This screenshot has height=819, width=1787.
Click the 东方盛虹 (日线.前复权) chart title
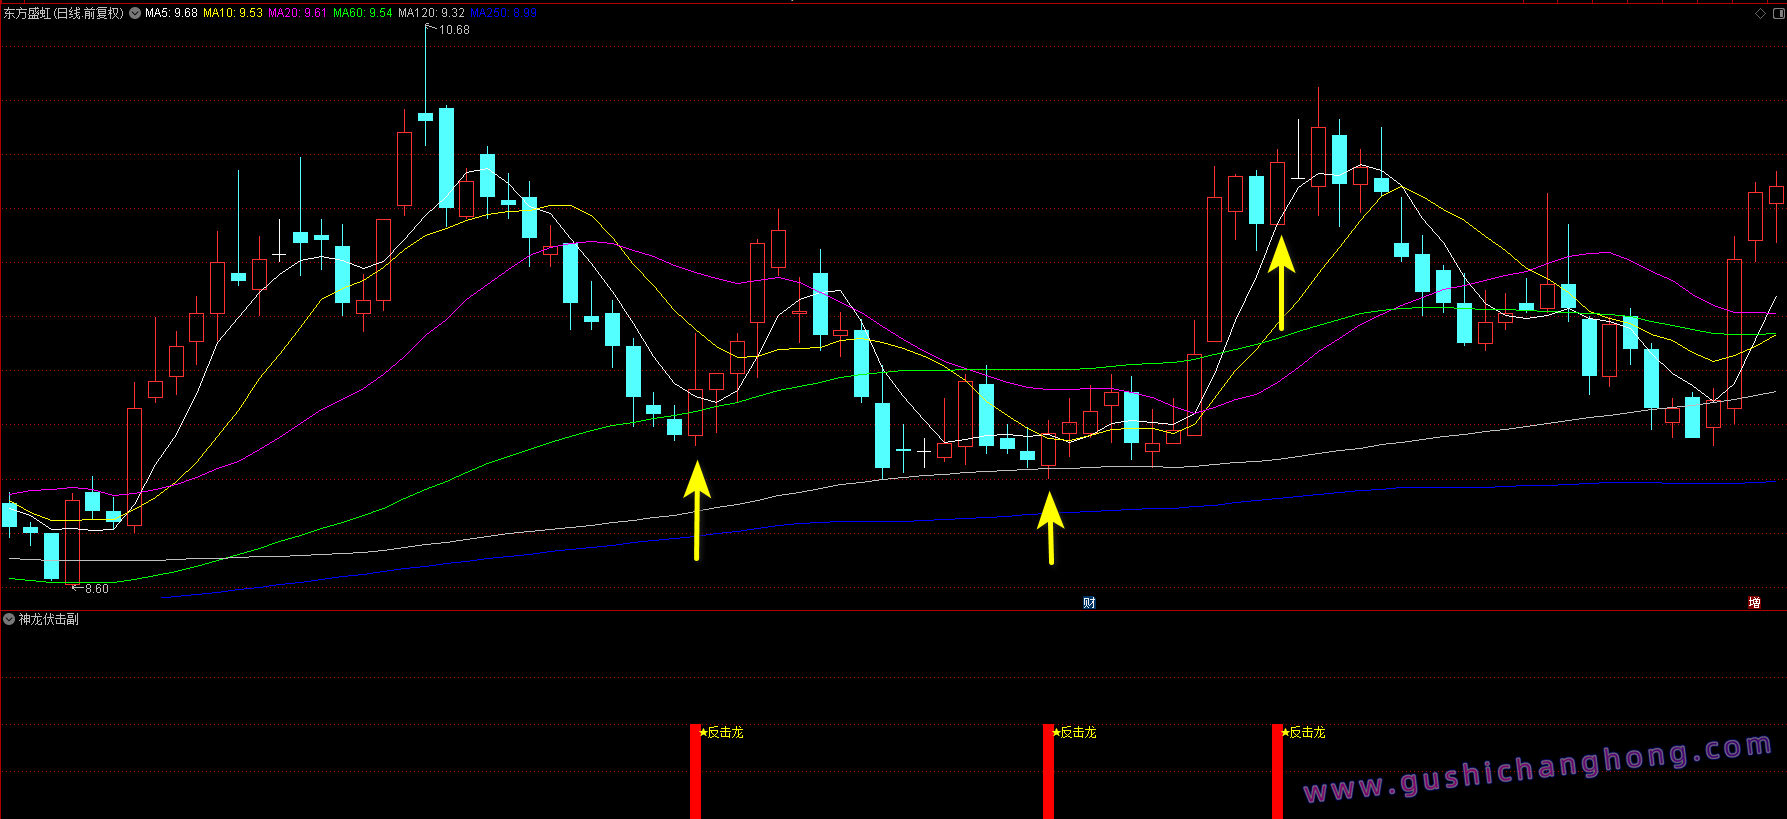64,14
